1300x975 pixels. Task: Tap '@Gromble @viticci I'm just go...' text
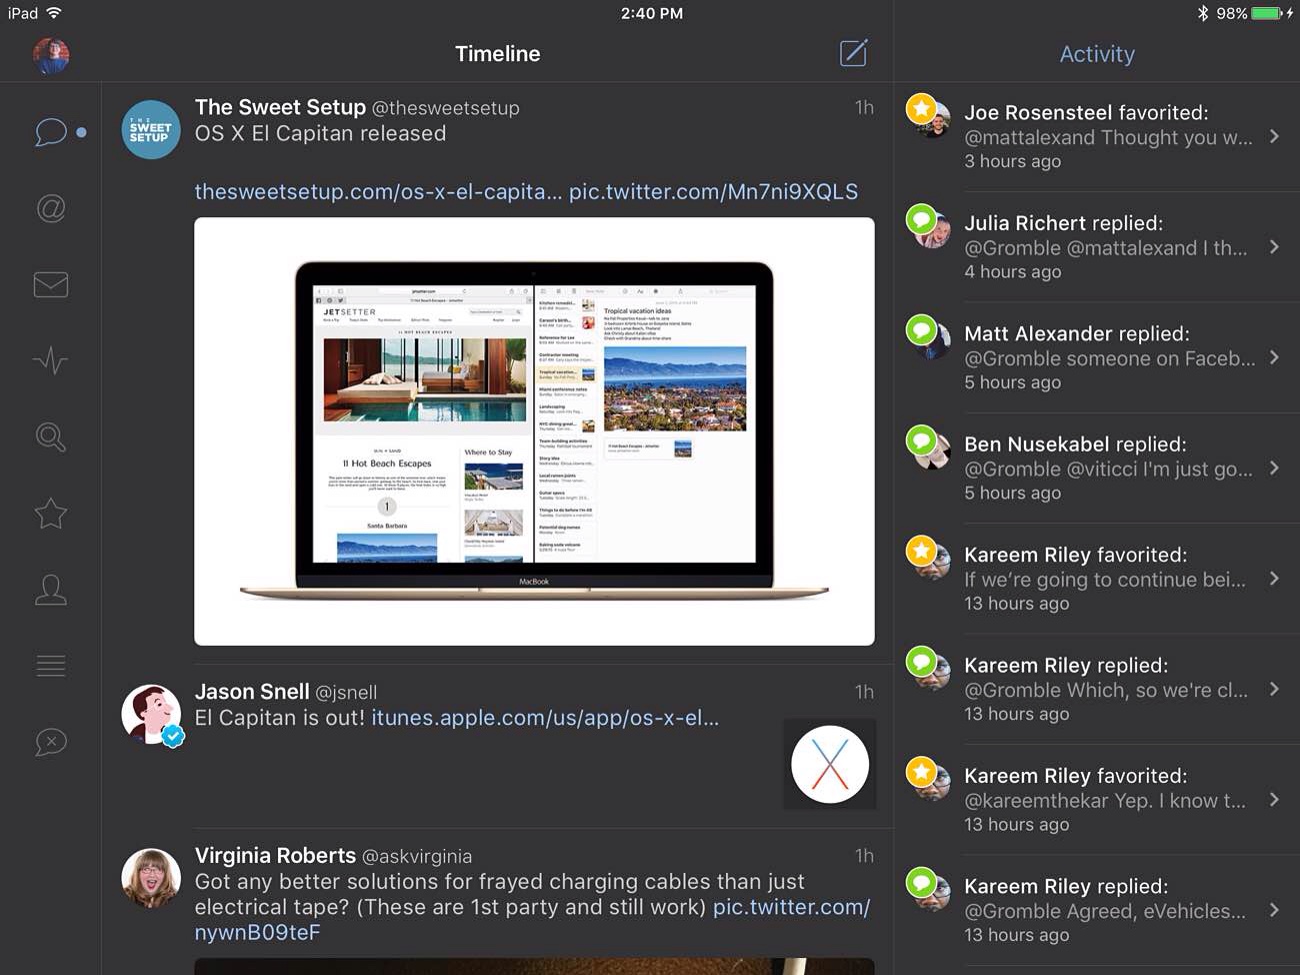tap(1108, 469)
